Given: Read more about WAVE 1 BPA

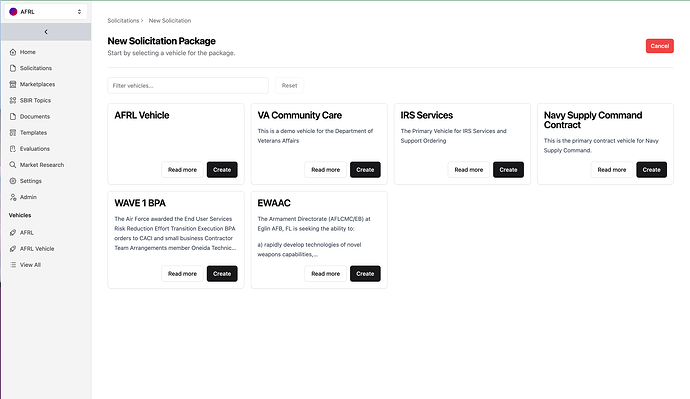Looking at the screenshot, I should pos(182,274).
